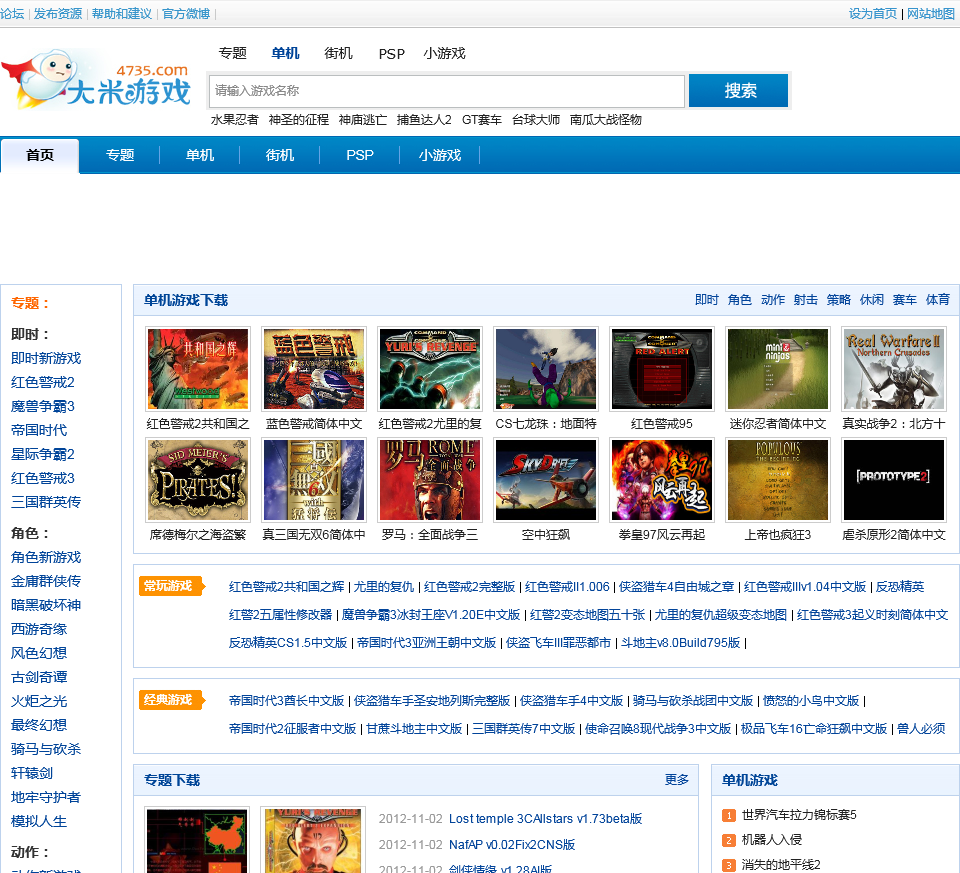Click the 官方微博 link in top bar

(186, 13)
